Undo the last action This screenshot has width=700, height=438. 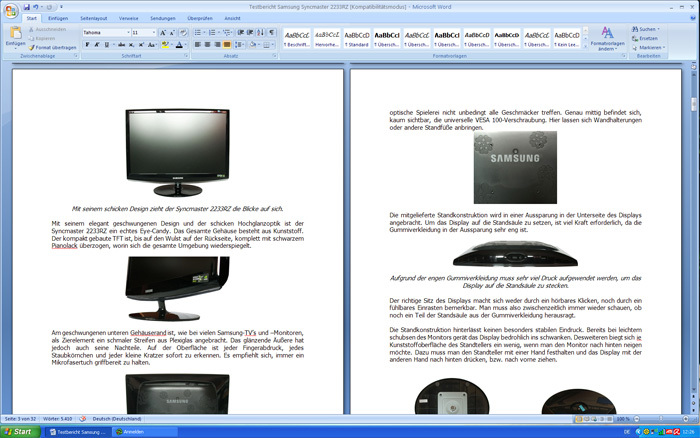pyautogui.click(x=36, y=7)
